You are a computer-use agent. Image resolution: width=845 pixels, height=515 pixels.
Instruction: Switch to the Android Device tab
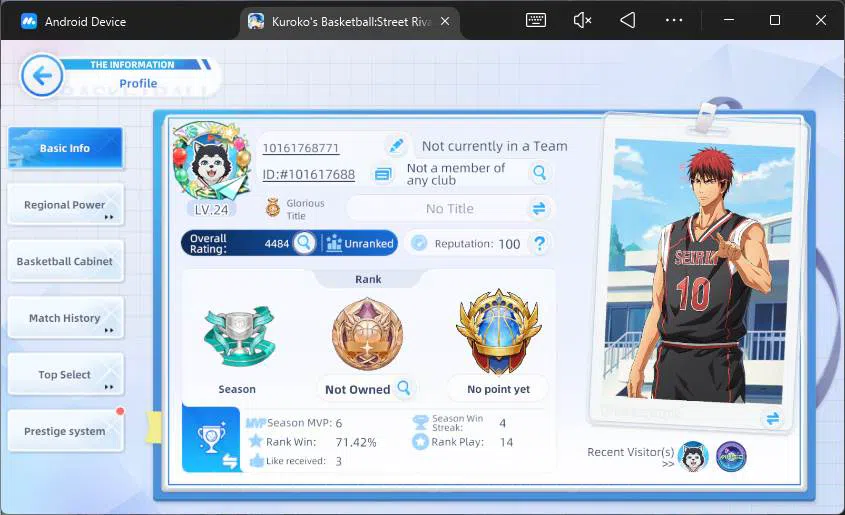[x=74, y=22]
